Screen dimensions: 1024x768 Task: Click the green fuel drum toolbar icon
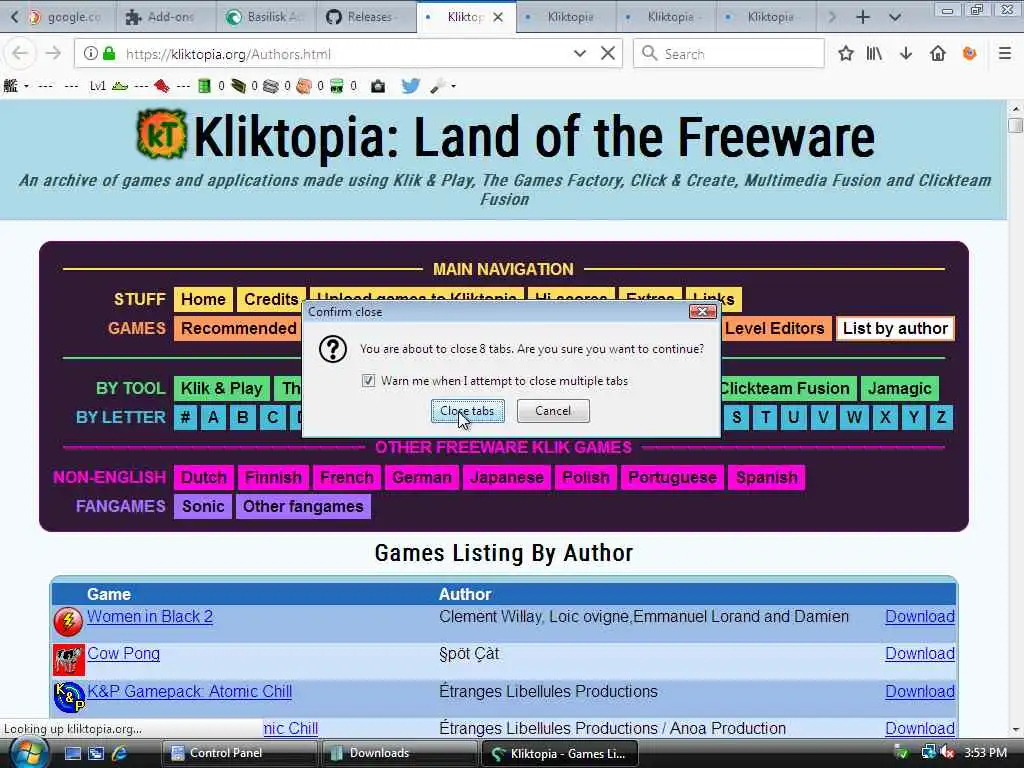pos(204,86)
